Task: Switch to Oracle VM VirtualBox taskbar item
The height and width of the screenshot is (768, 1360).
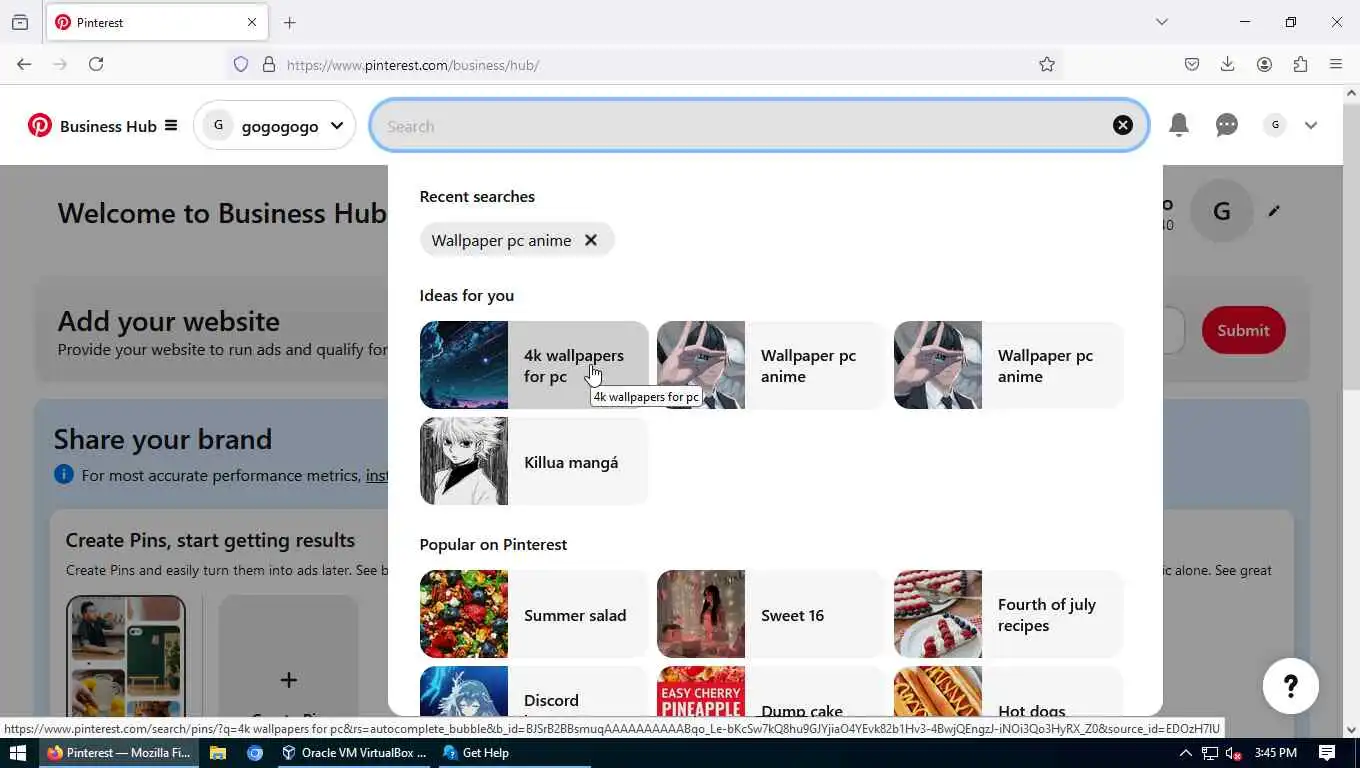Action: click(354, 753)
